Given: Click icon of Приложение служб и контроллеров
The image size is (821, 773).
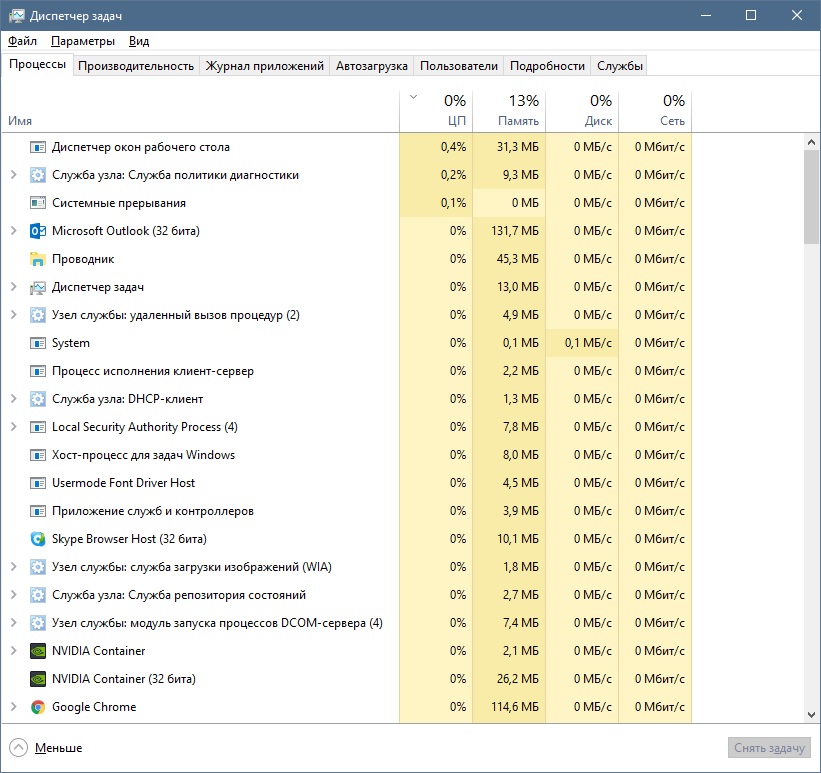Looking at the screenshot, I should pyautogui.click(x=38, y=511).
